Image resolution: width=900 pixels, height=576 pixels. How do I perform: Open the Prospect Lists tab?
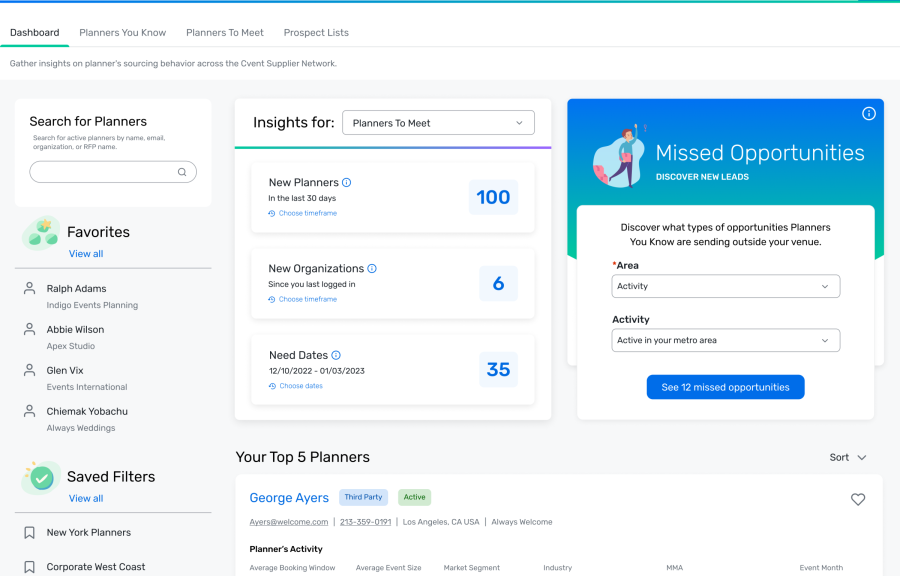315,32
